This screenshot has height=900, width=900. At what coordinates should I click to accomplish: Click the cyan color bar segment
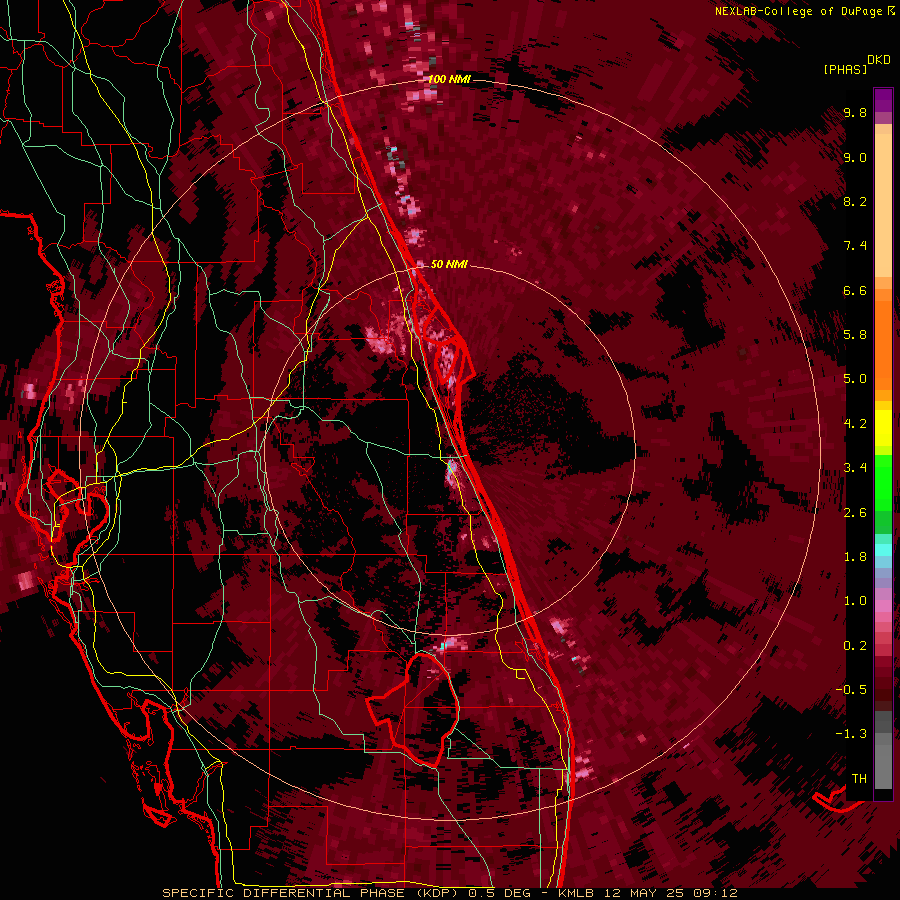(x=883, y=550)
